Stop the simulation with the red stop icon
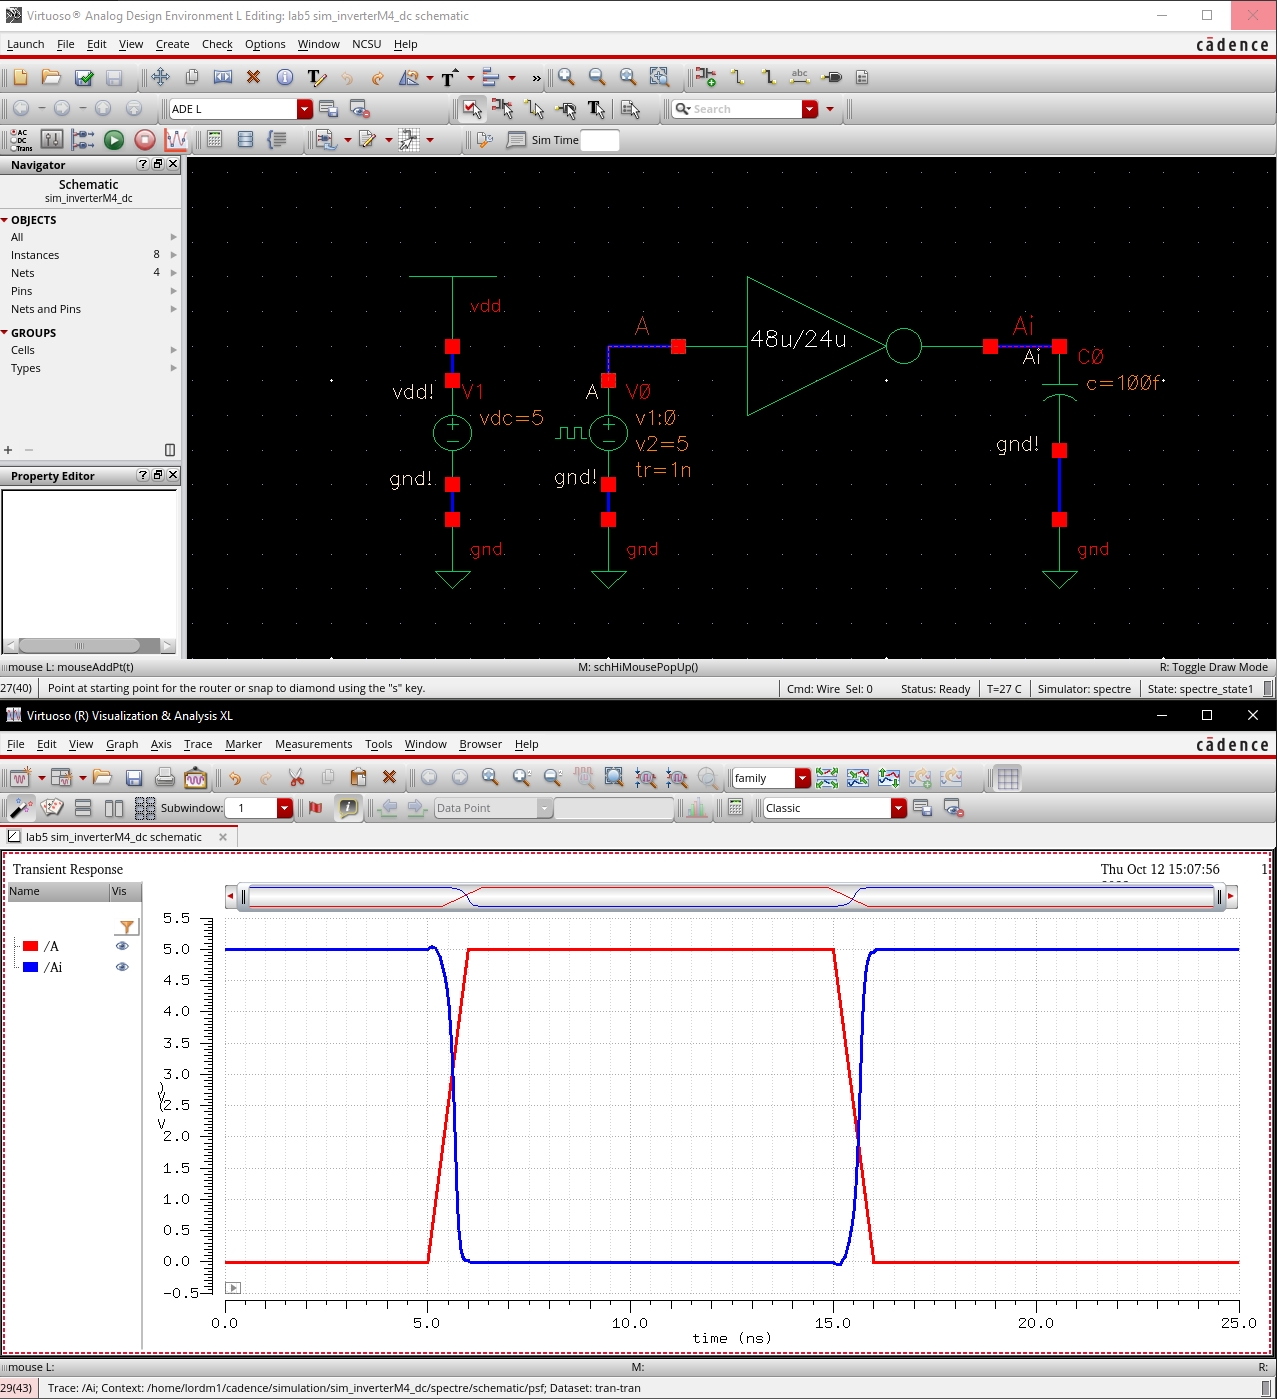The image size is (1277, 1399). 145,140
